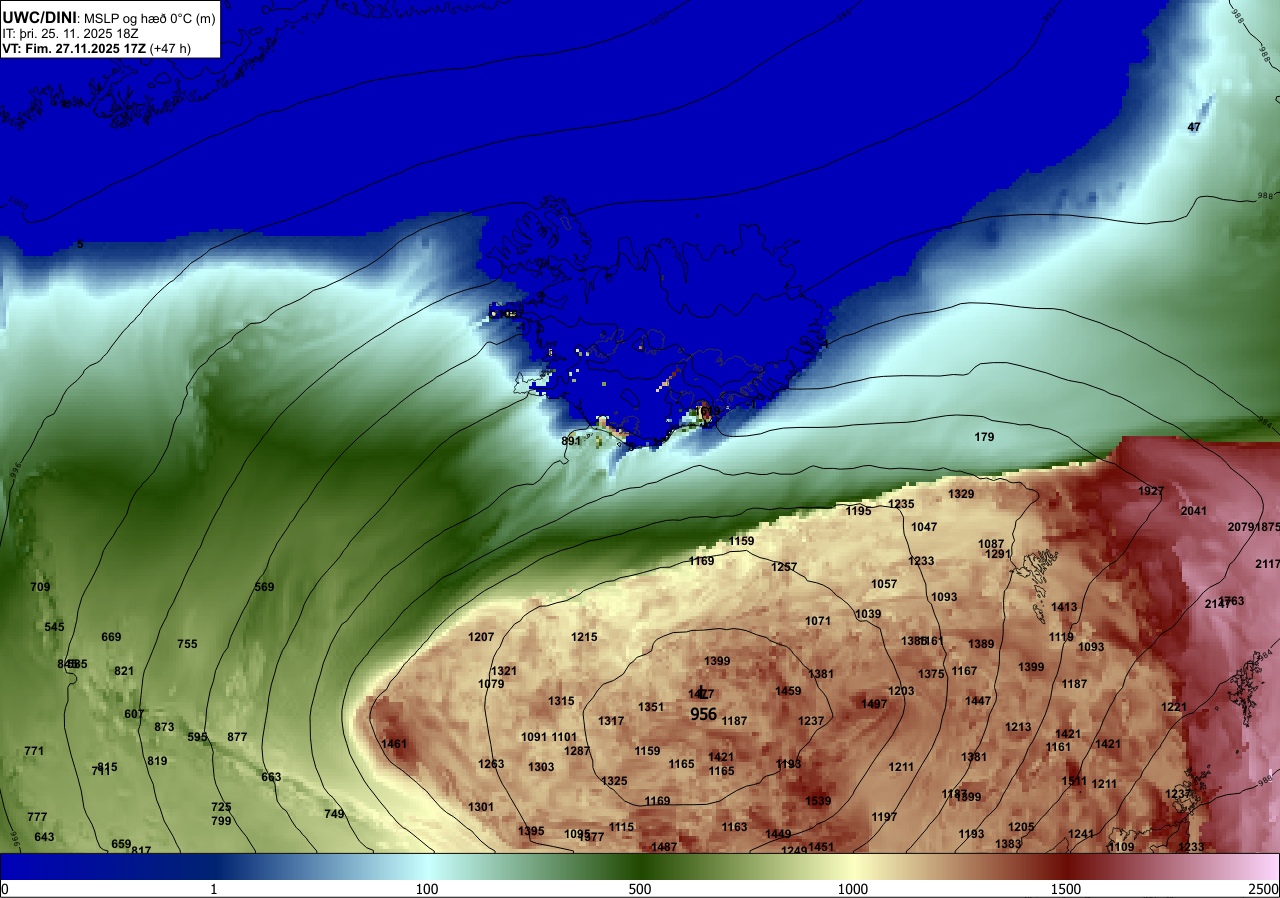The height and width of the screenshot is (898, 1280).
Task: Click the 1497 height value
Action: tap(874, 704)
